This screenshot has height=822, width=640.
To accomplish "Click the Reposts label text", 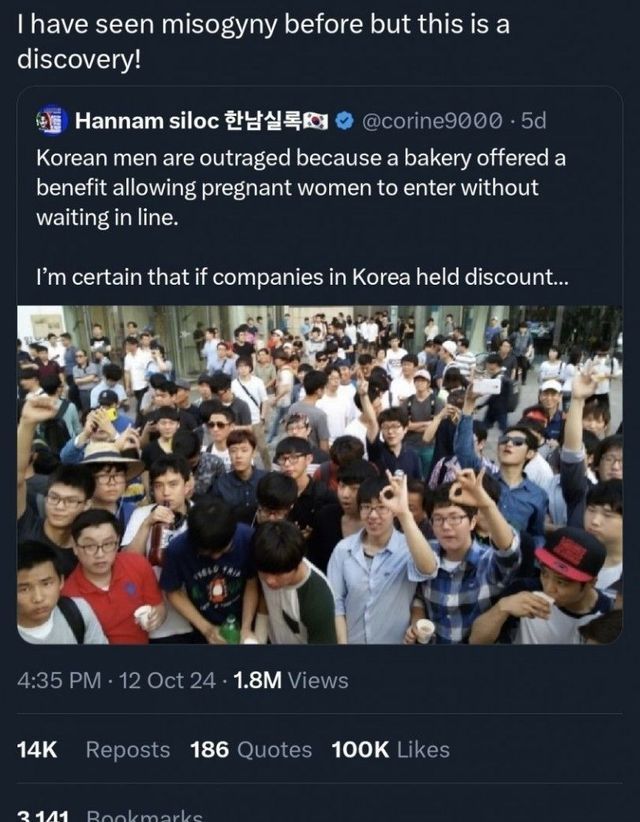I will click(x=128, y=750).
